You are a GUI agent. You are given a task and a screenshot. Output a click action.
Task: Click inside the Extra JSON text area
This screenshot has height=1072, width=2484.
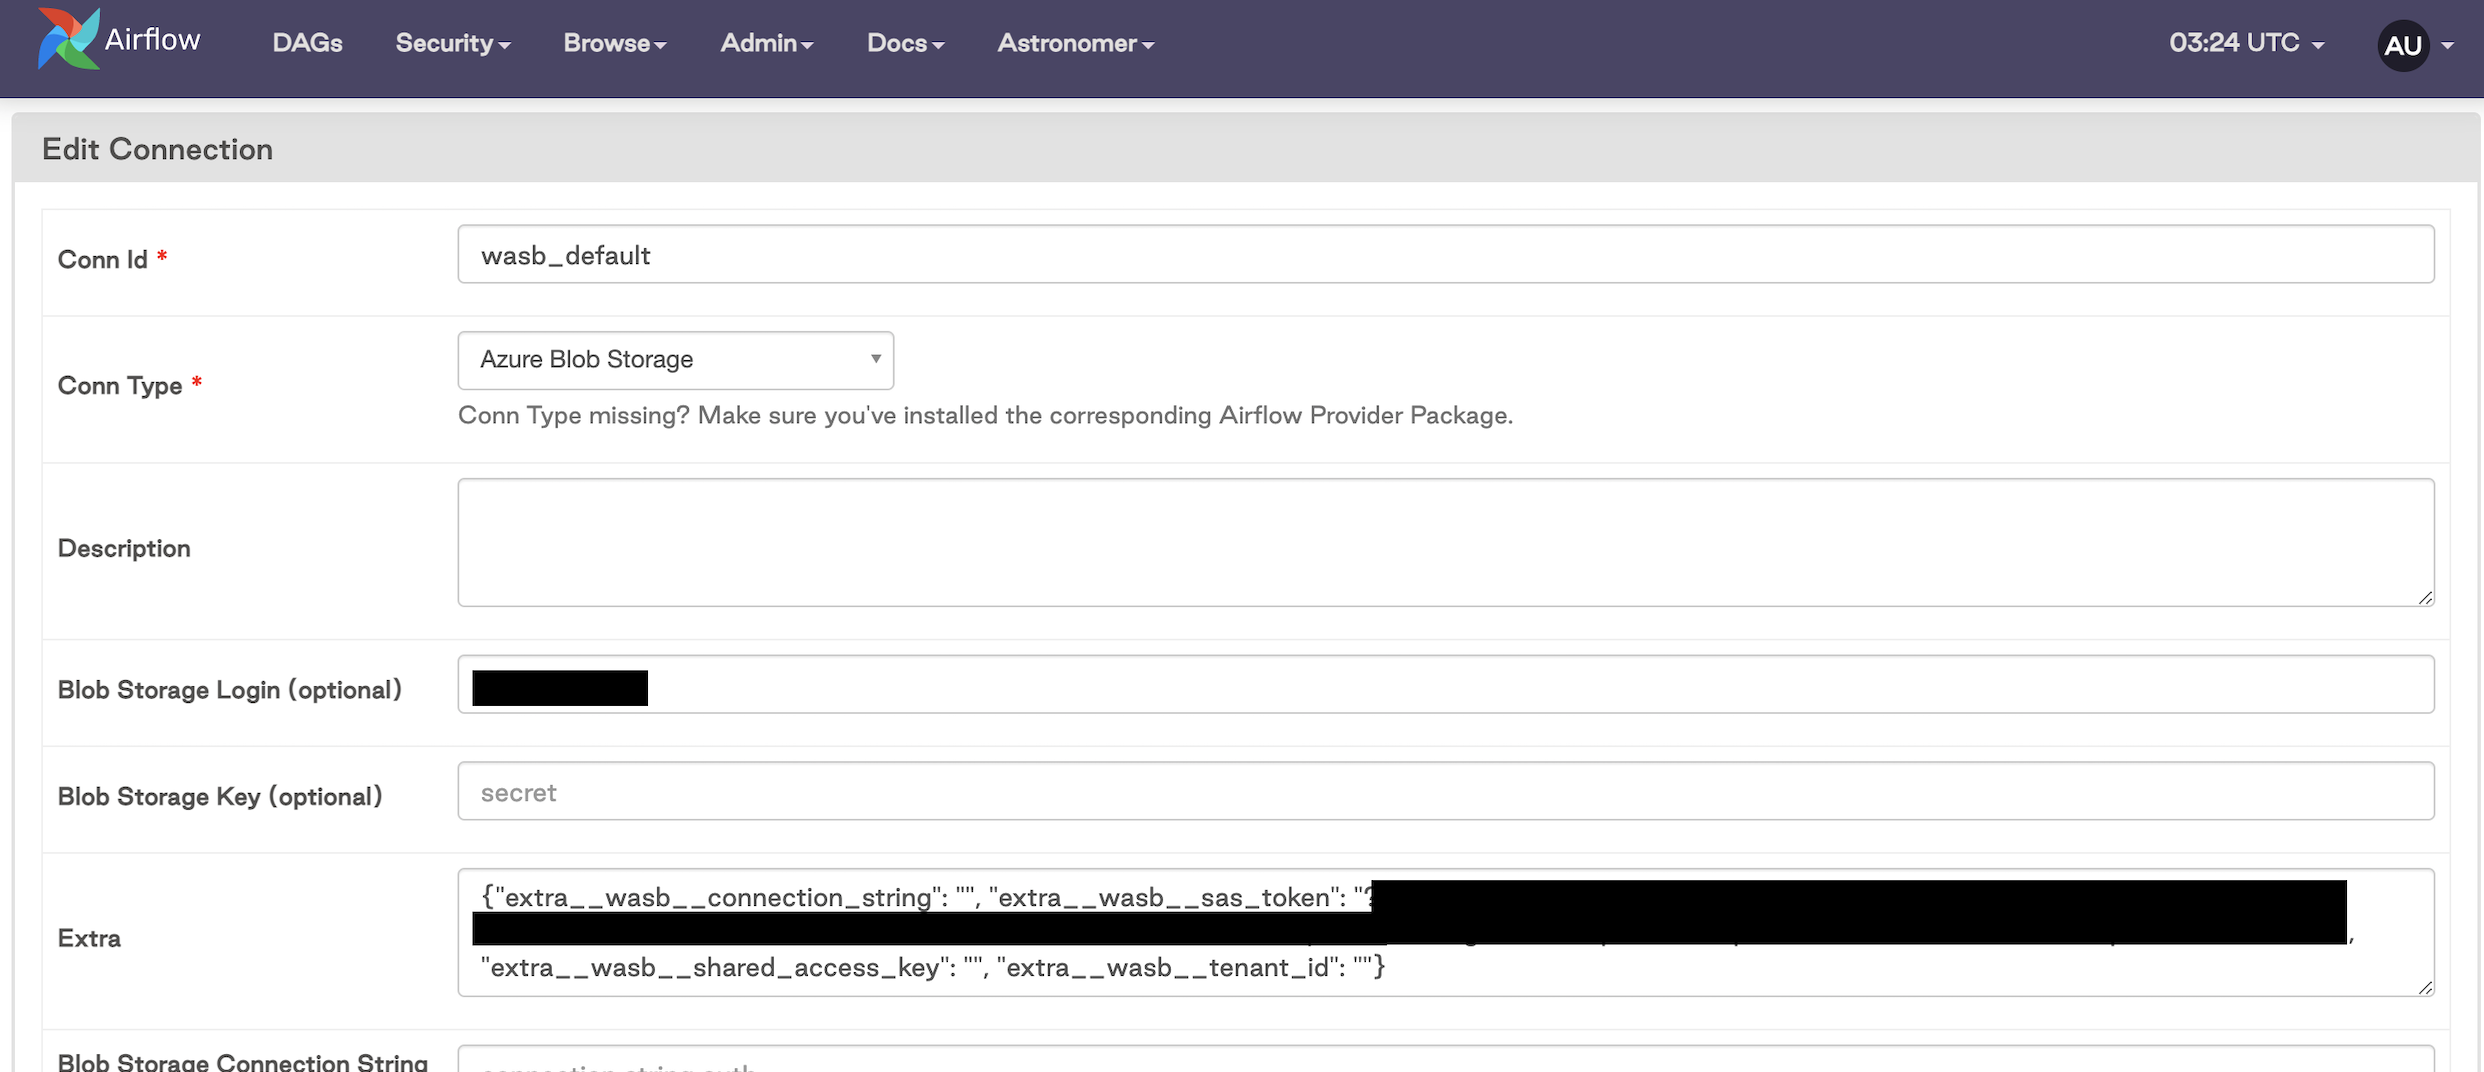pos(1446,932)
